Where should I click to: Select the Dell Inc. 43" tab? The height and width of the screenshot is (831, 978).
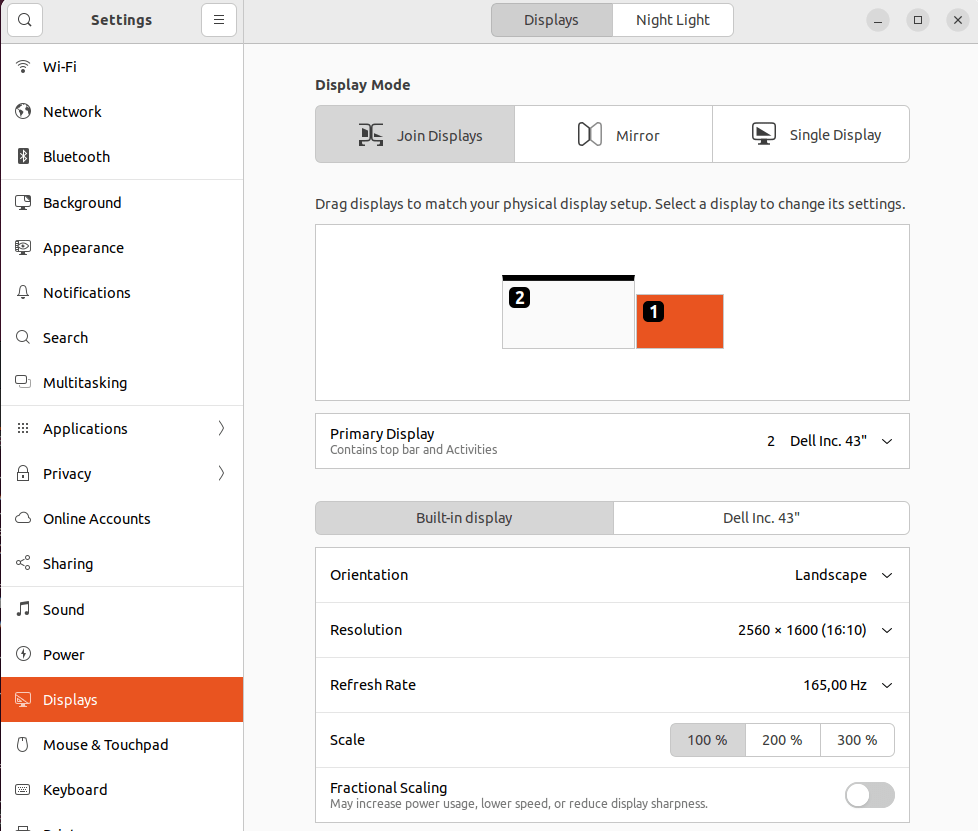[x=762, y=518]
